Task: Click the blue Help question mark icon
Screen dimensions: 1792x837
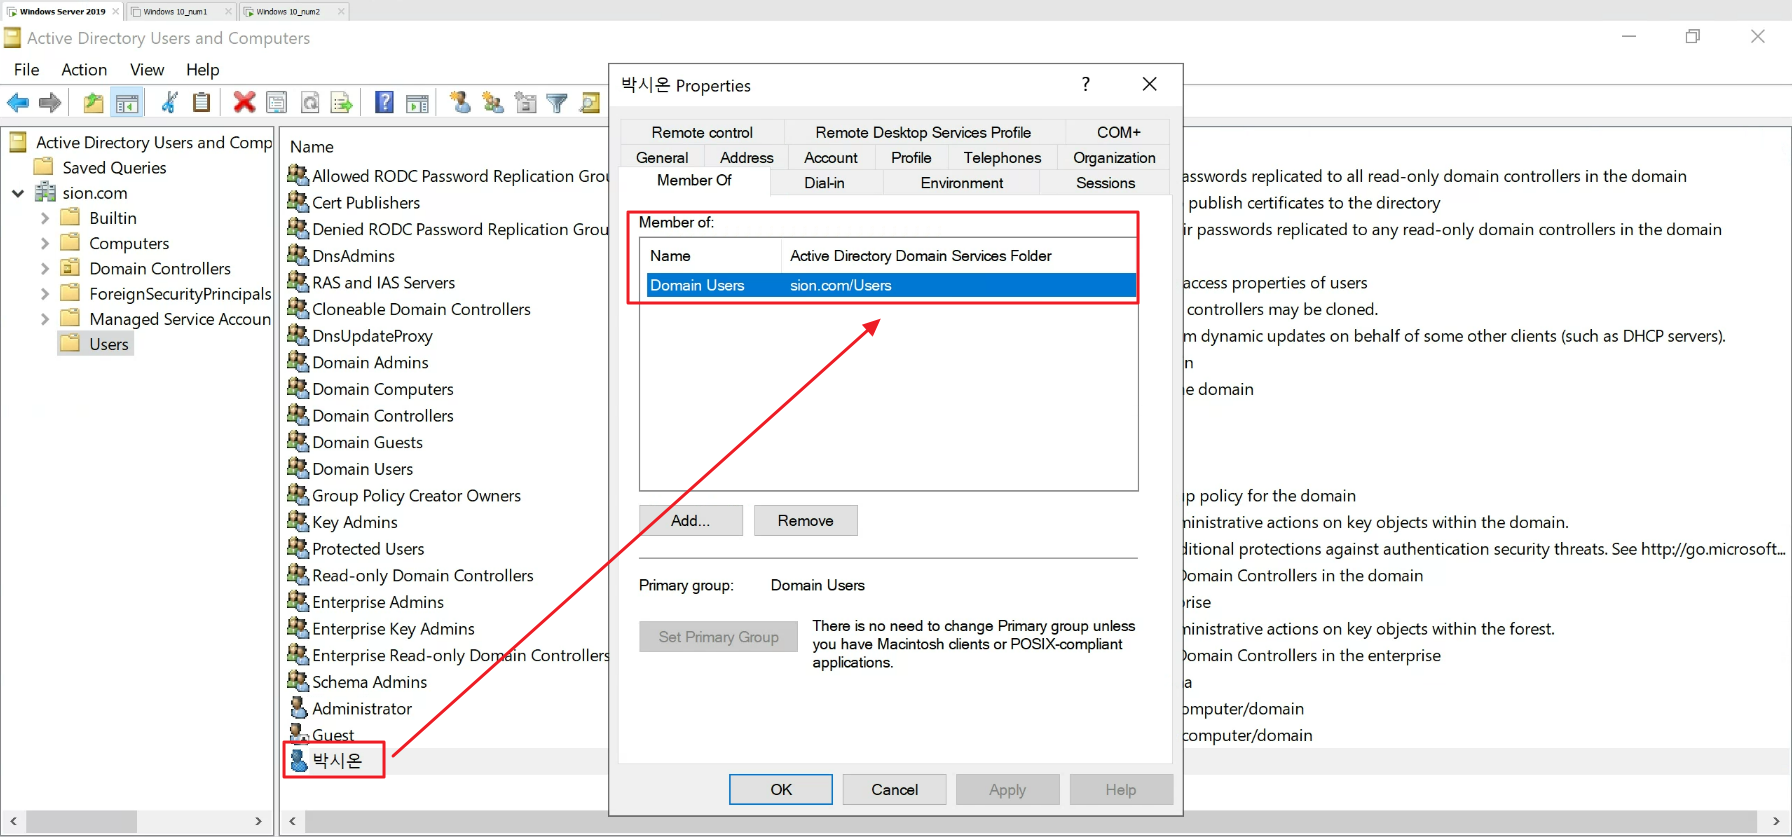Action: 384,102
